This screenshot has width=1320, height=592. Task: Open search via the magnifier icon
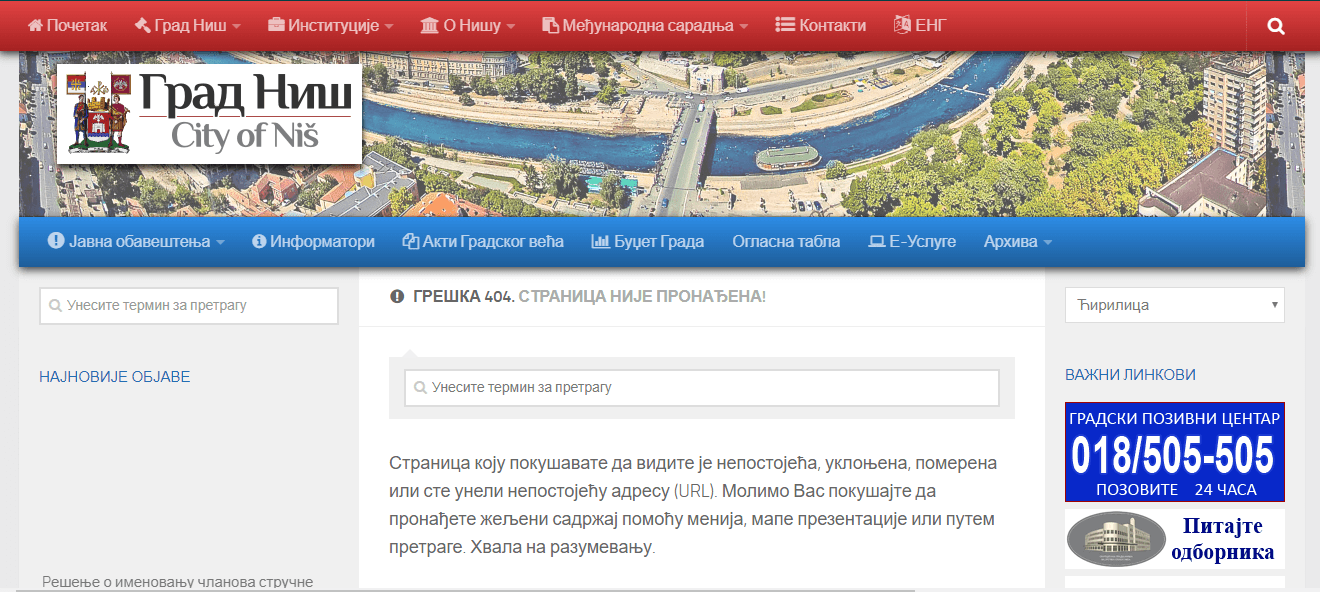(1275, 25)
